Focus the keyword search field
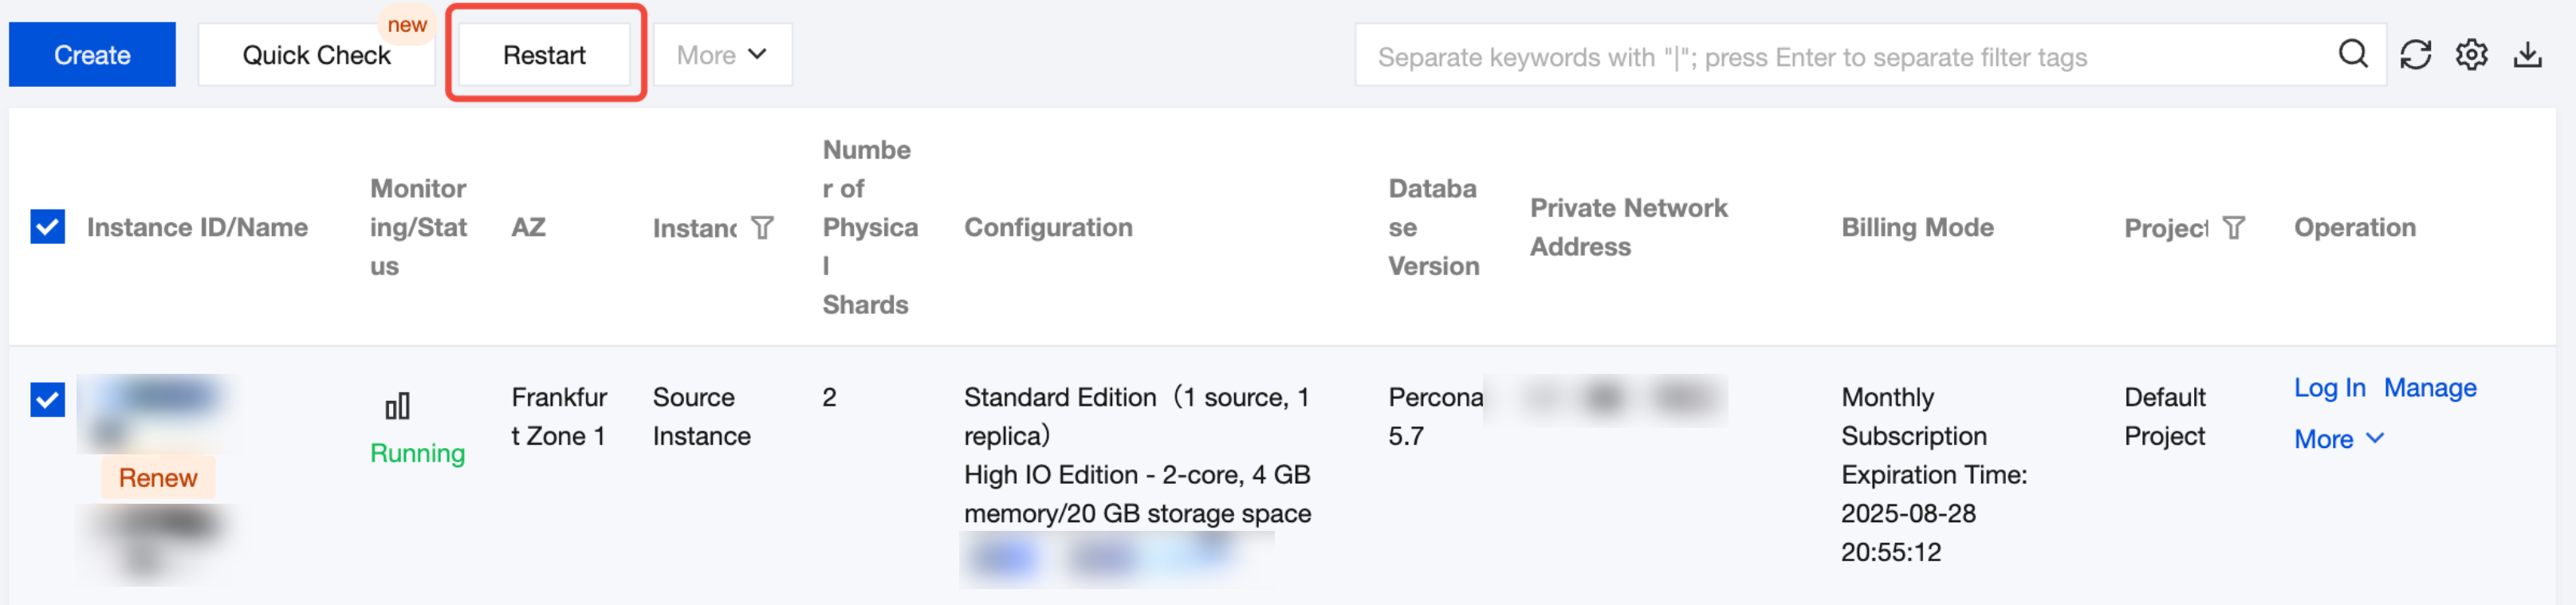 pyautogui.click(x=1840, y=57)
